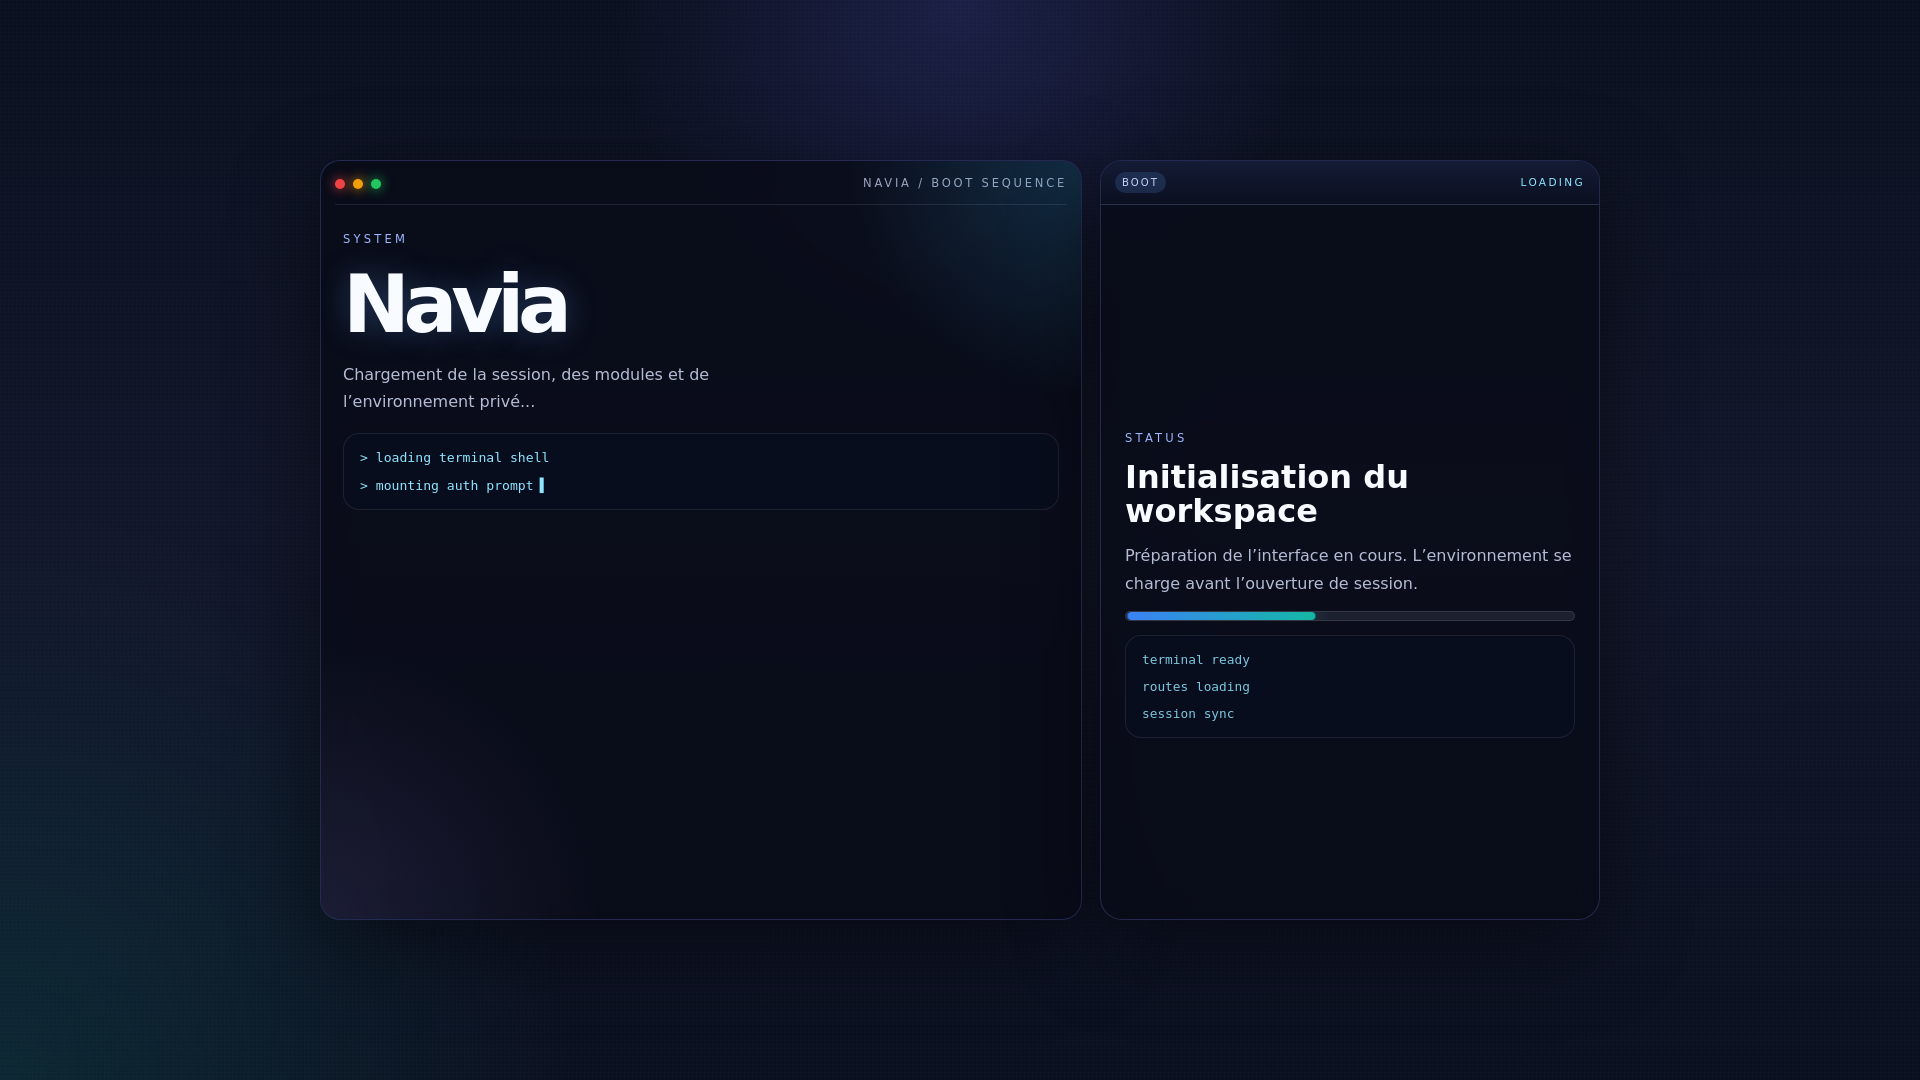
Task: Click the LOADING status label
Action: [x=1552, y=183]
